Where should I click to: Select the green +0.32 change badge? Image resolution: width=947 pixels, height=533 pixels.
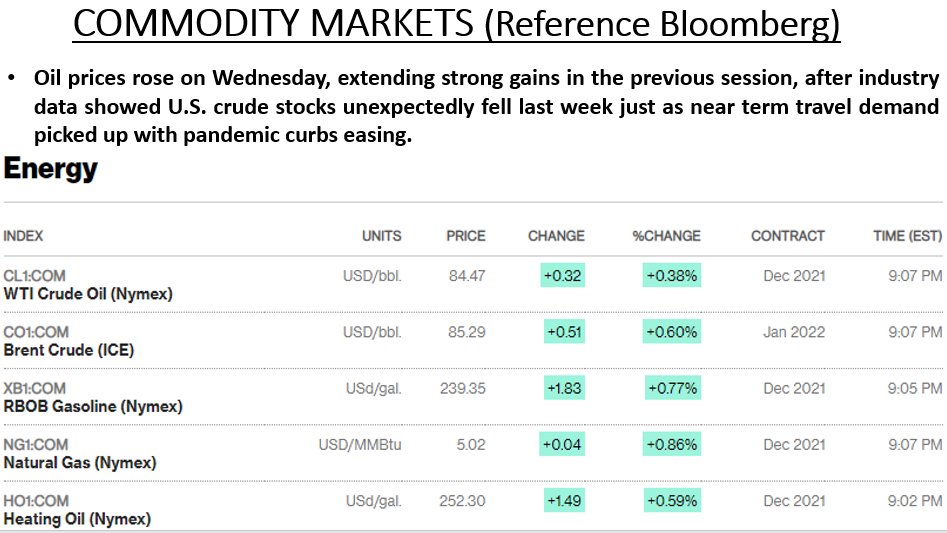(x=562, y=275)
